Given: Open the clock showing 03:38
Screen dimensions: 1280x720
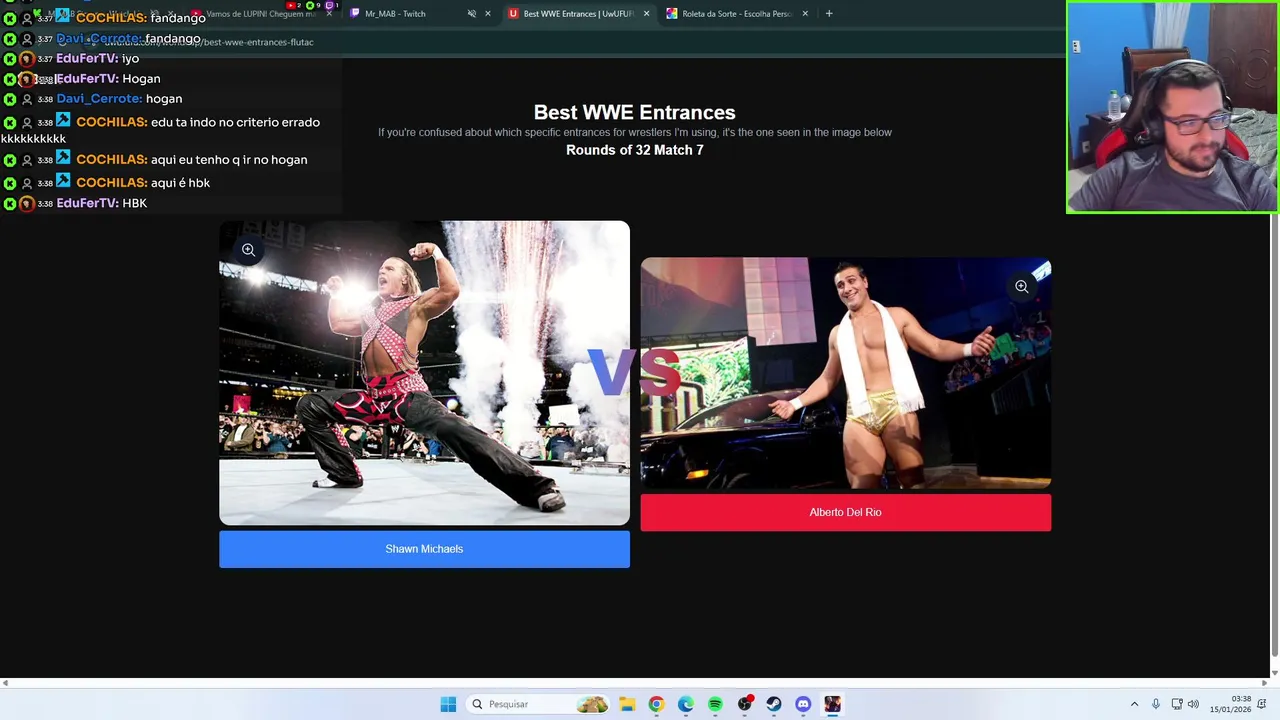Looking at the screenshot, I should (x=1230, y=704).
